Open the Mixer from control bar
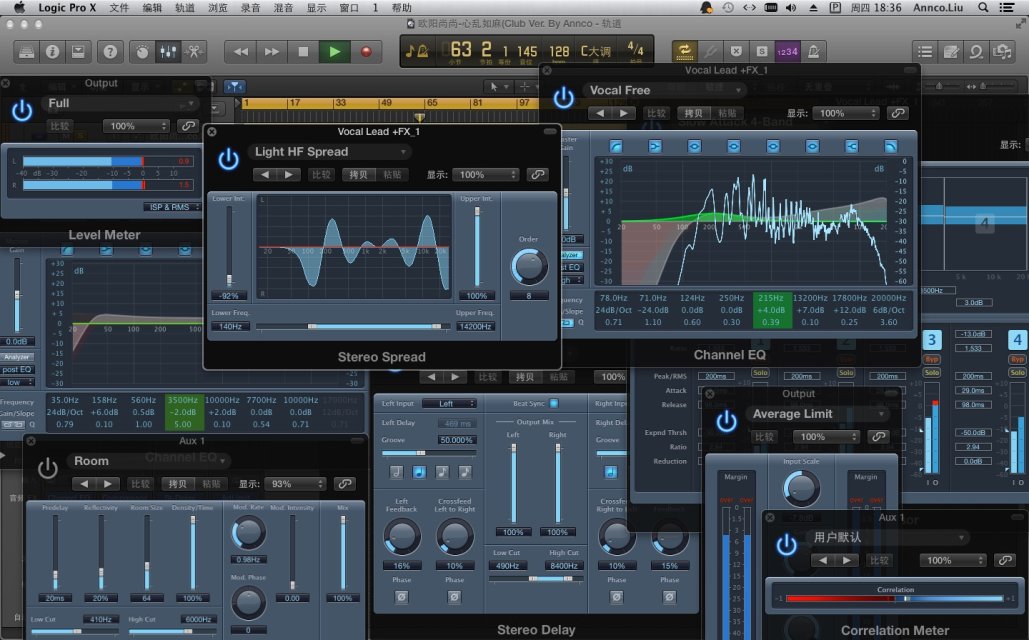 click(167, 51)
